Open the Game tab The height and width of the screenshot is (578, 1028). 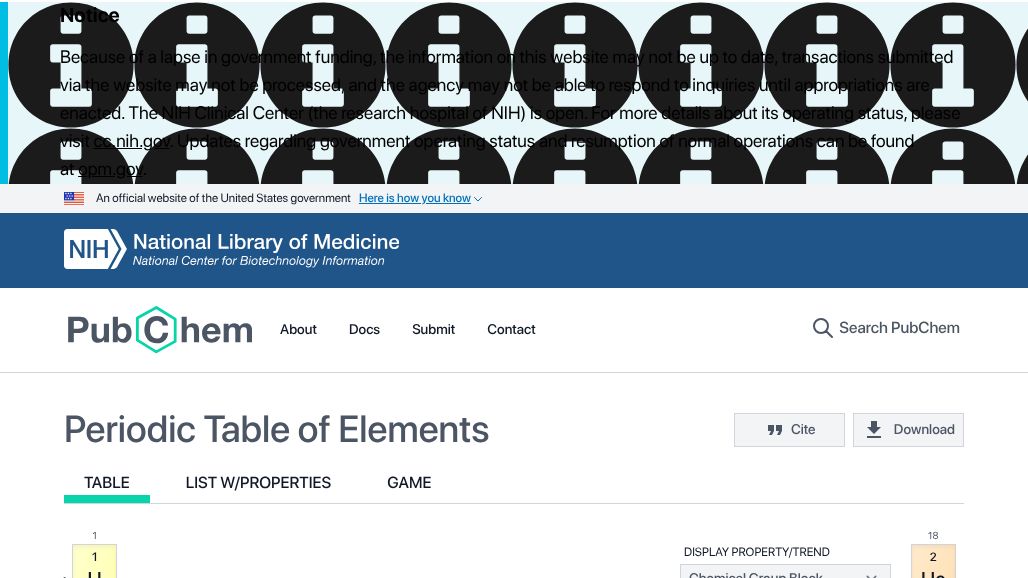(409, 482)
